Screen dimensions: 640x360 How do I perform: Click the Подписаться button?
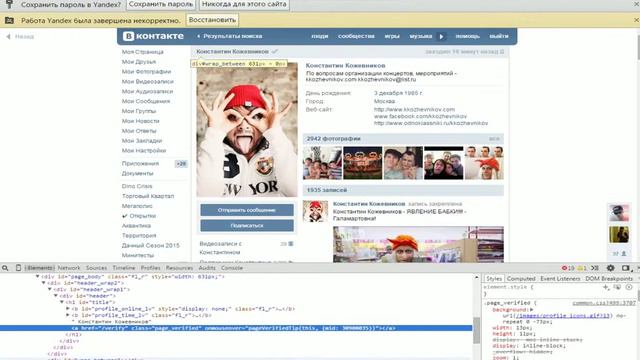(x=247, y=225)
